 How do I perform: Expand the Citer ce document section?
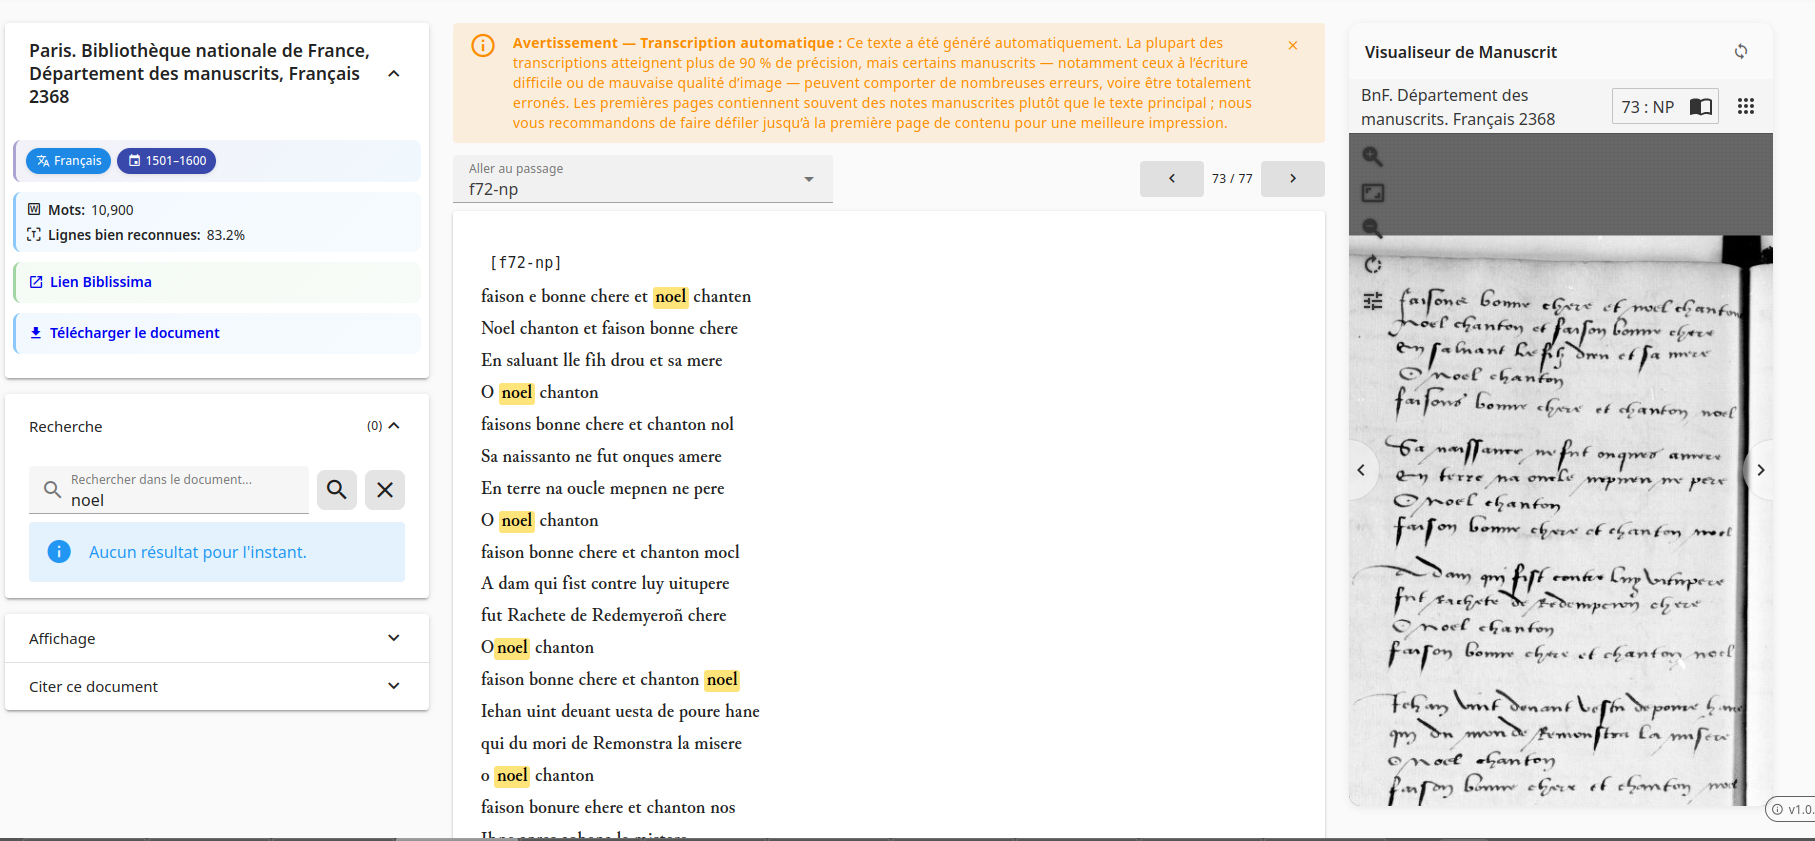pyautogui.click(x=394, y=686)
